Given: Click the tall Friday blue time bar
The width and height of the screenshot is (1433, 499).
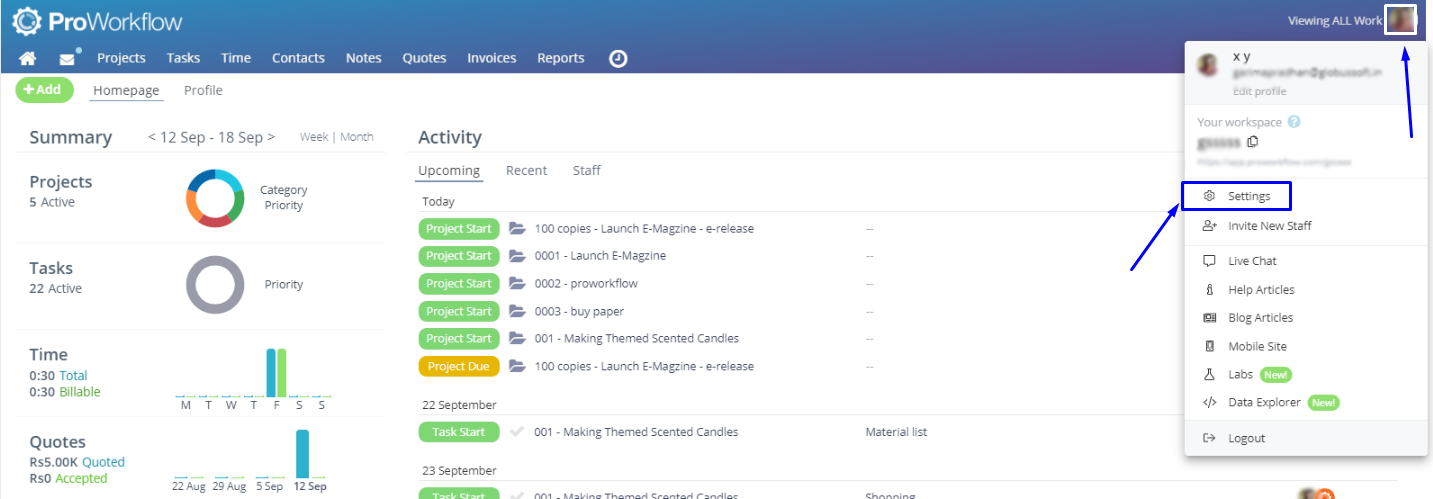Looking at the screenshot, I should tap(271, 372).
